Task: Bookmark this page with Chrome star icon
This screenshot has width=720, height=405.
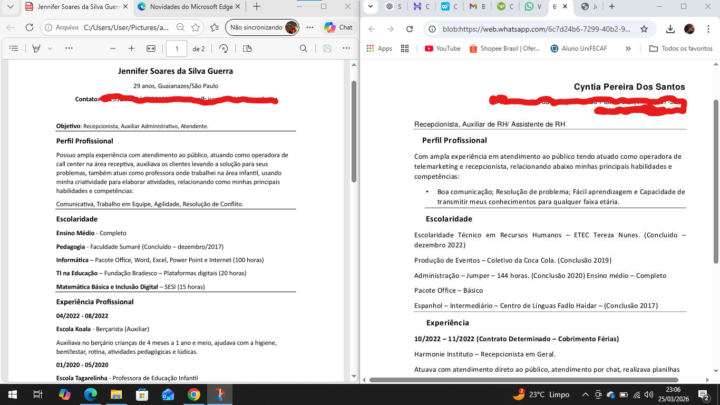Action: [x=643, y=29]
